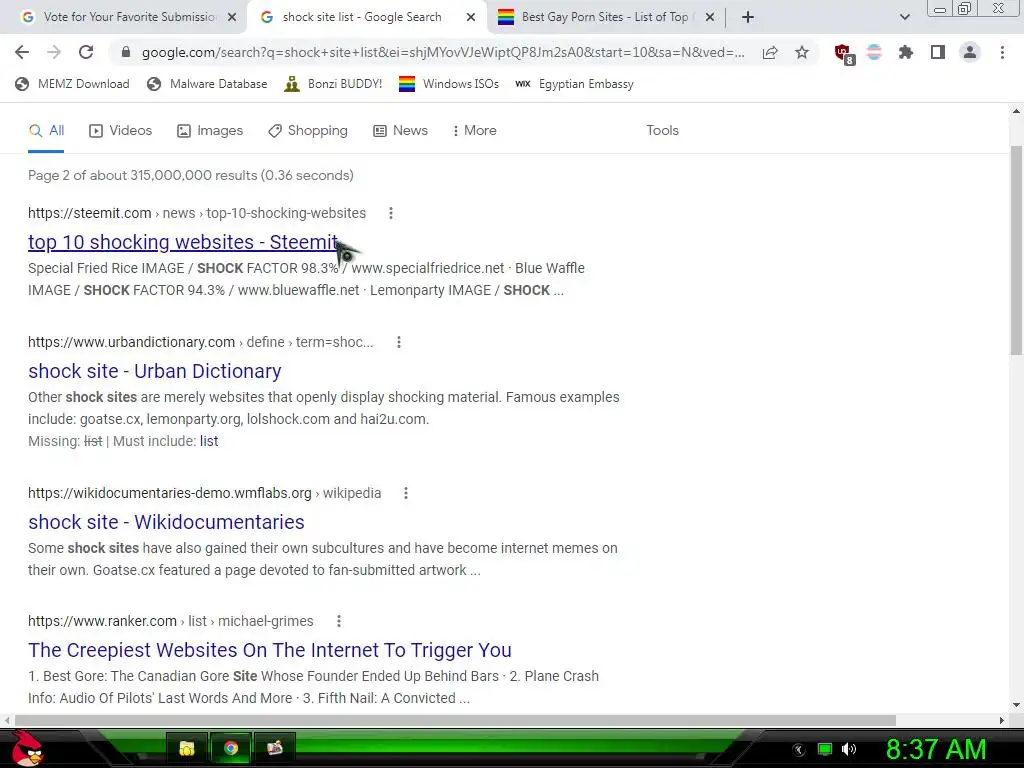Open the striped flag extension icon
Screen dimensions: 1024x768
[874, 52]
